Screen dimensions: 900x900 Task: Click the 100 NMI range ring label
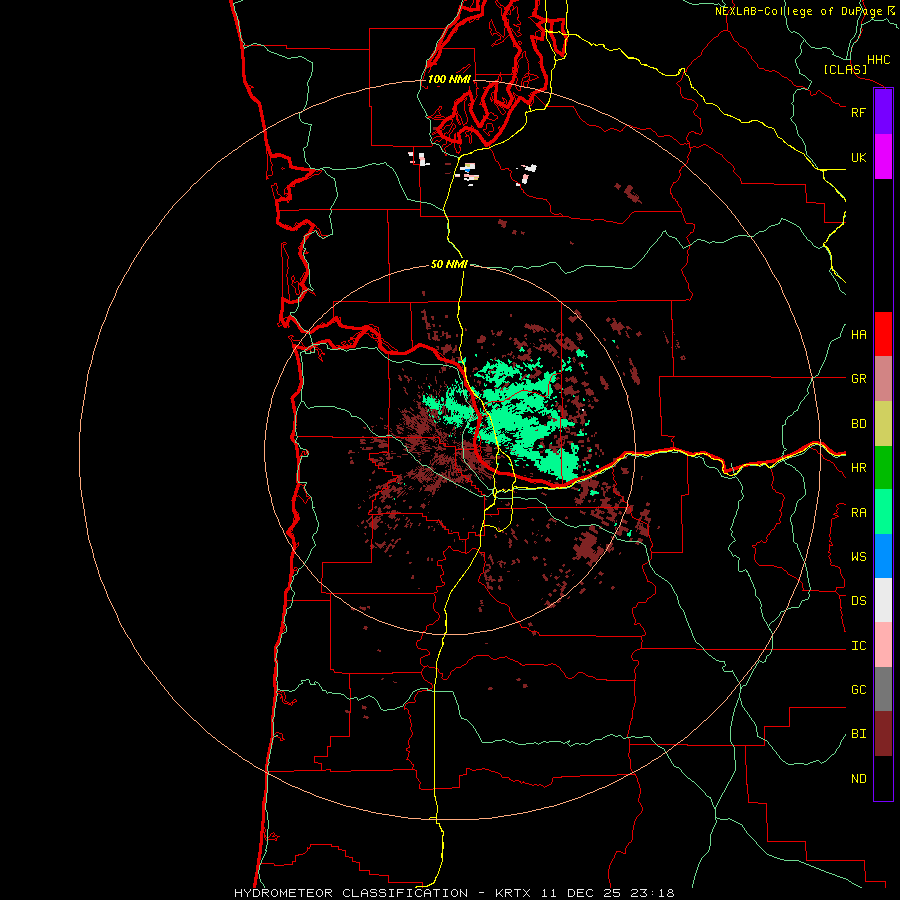(449, 79)
